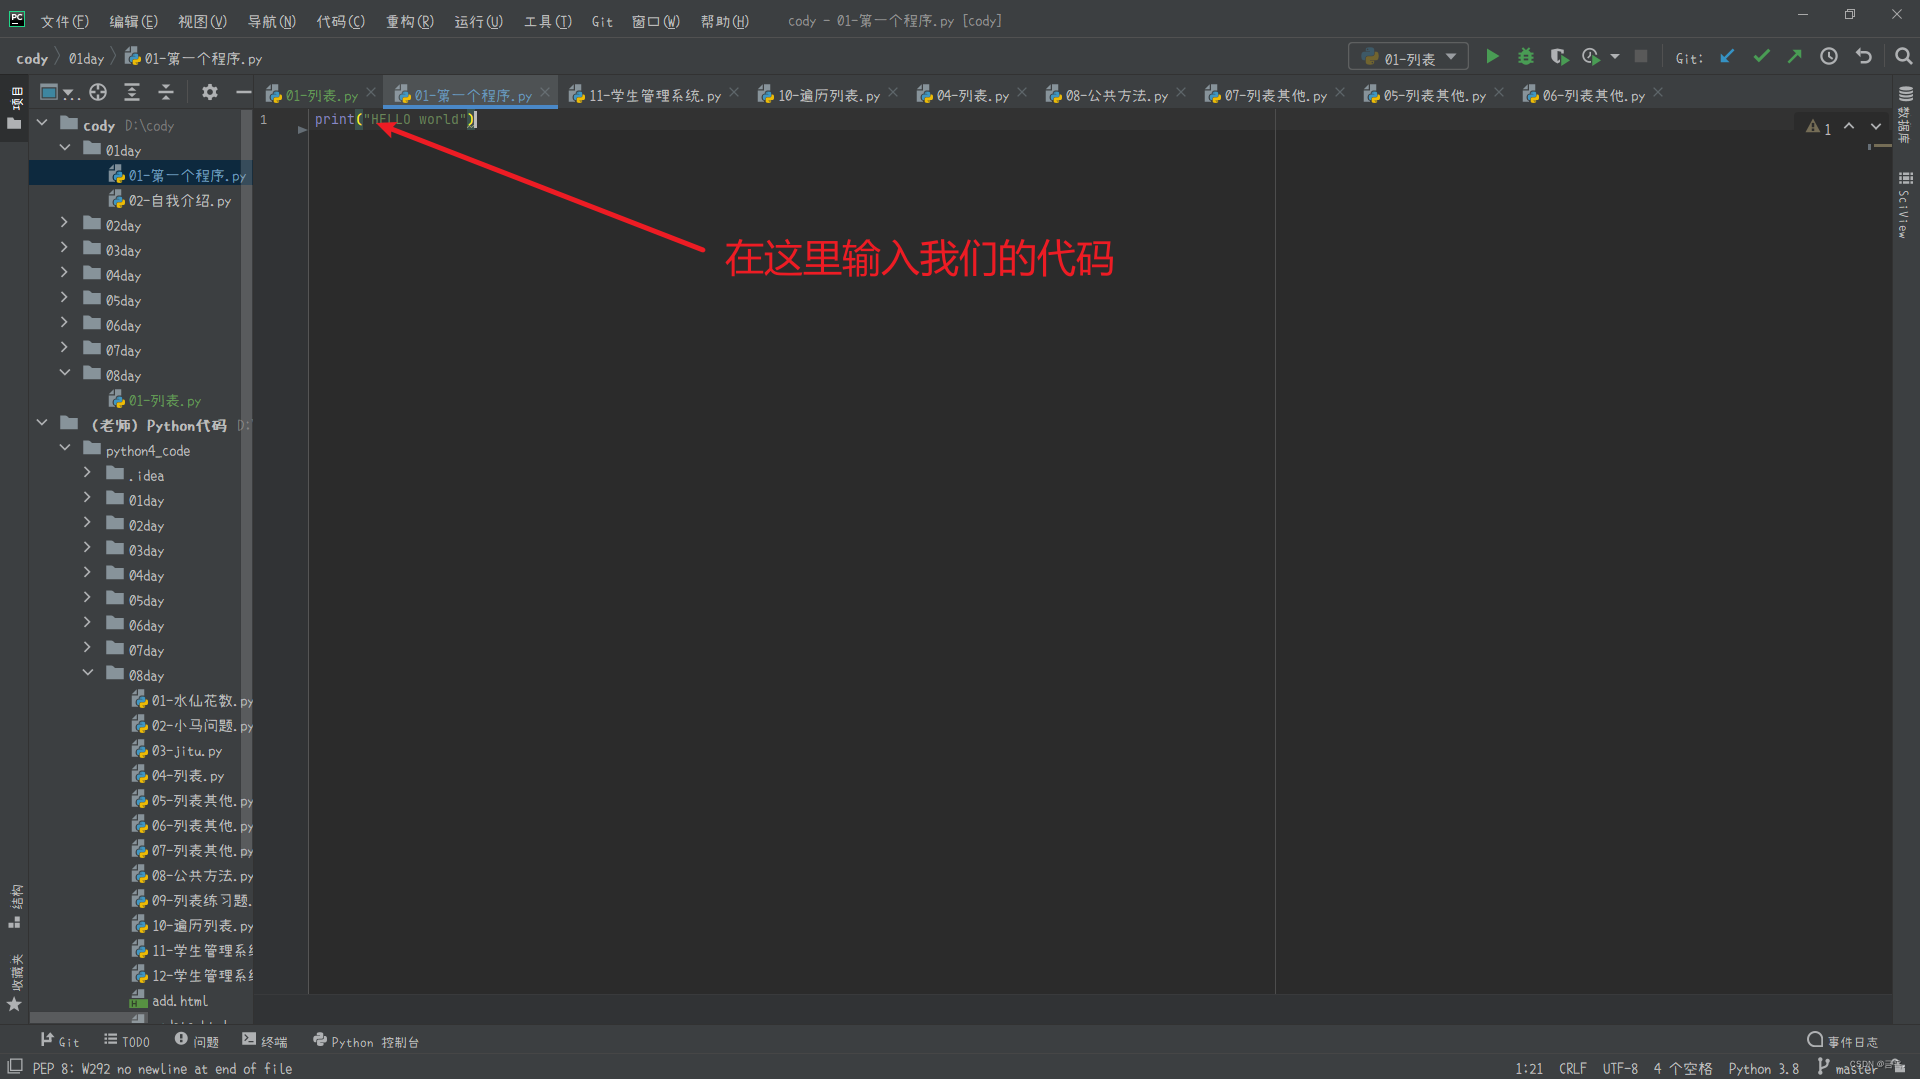Close the 10-遍历列表.py tab
Viewport: 1920px width, 1079px height.
pos(893,93)
